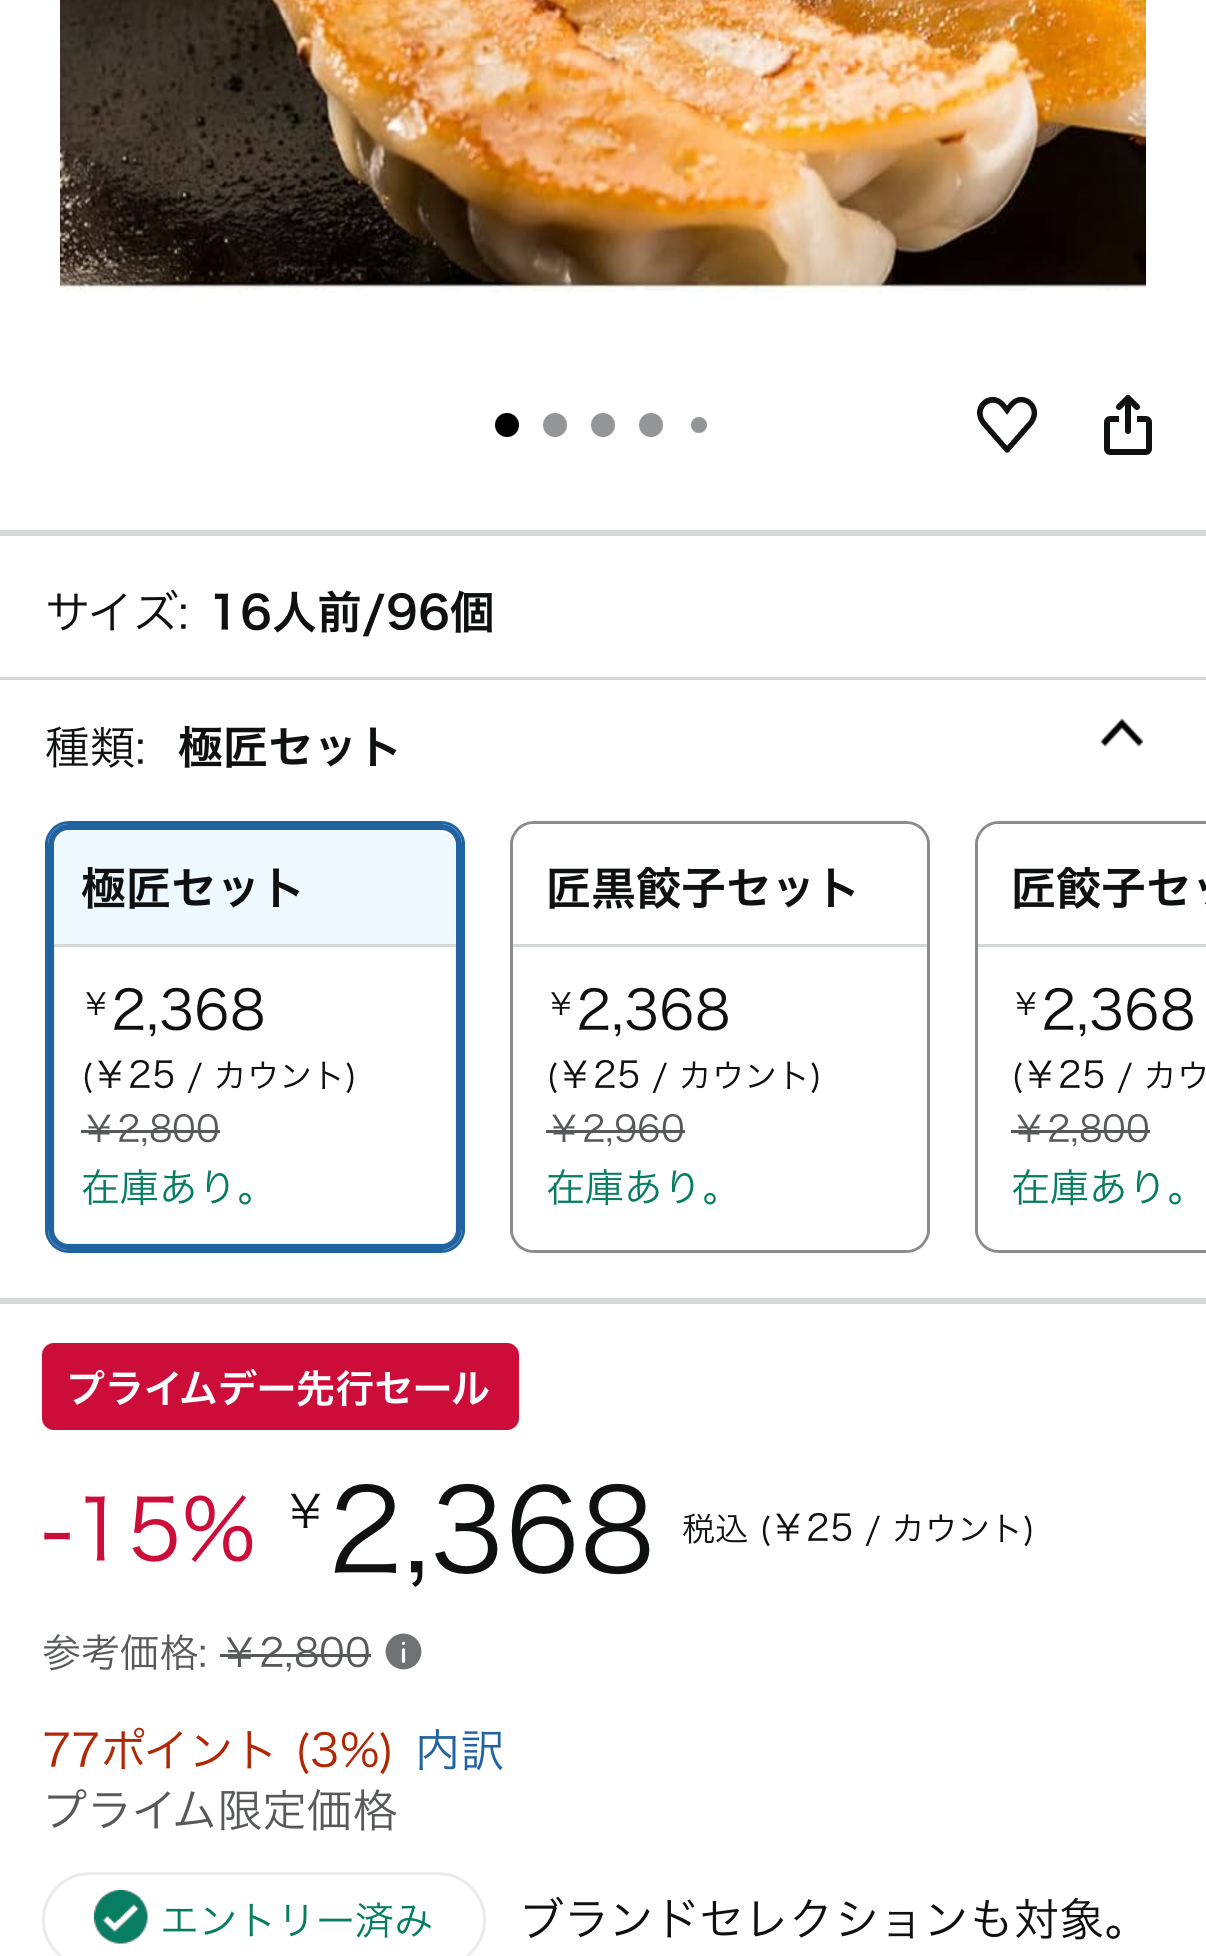Jump to second image carousel dot

555,425
